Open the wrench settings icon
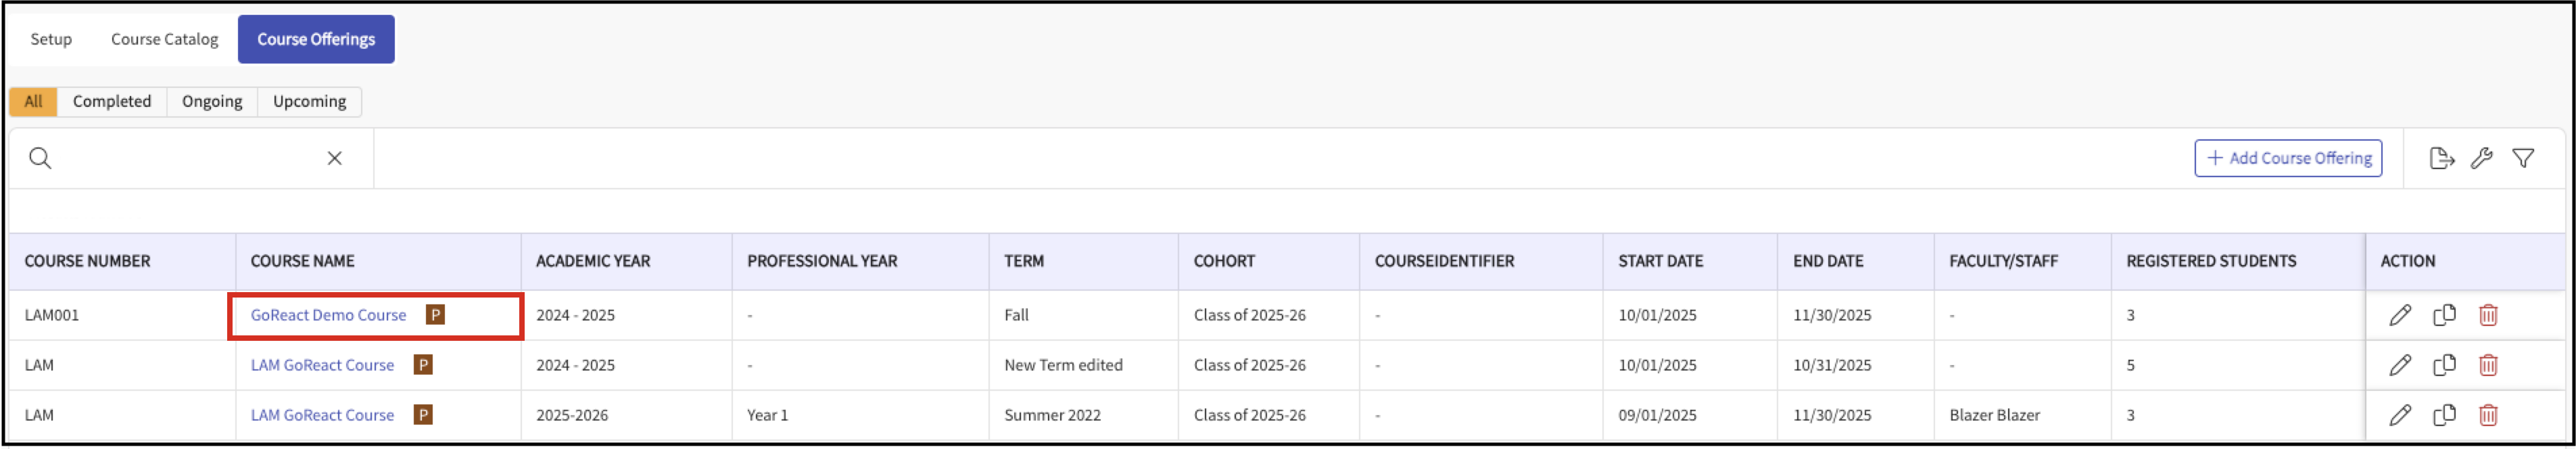Screen dimensions: 2576x449 tap(2482, 158)
